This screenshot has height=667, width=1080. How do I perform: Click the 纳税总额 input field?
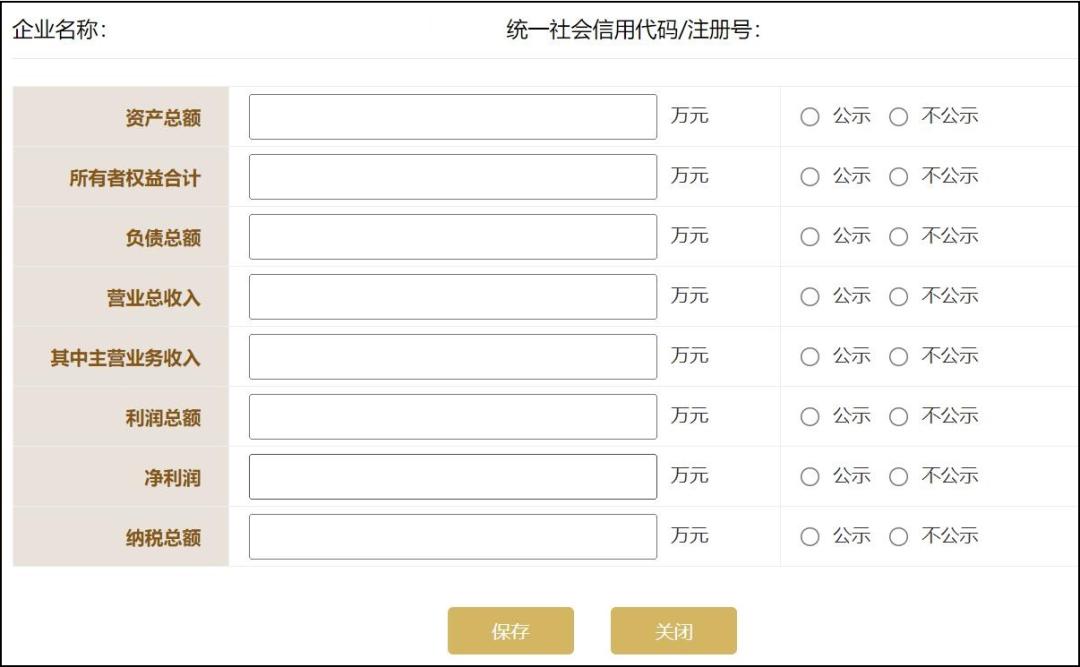pyautogui.click(x=452, y=536)
